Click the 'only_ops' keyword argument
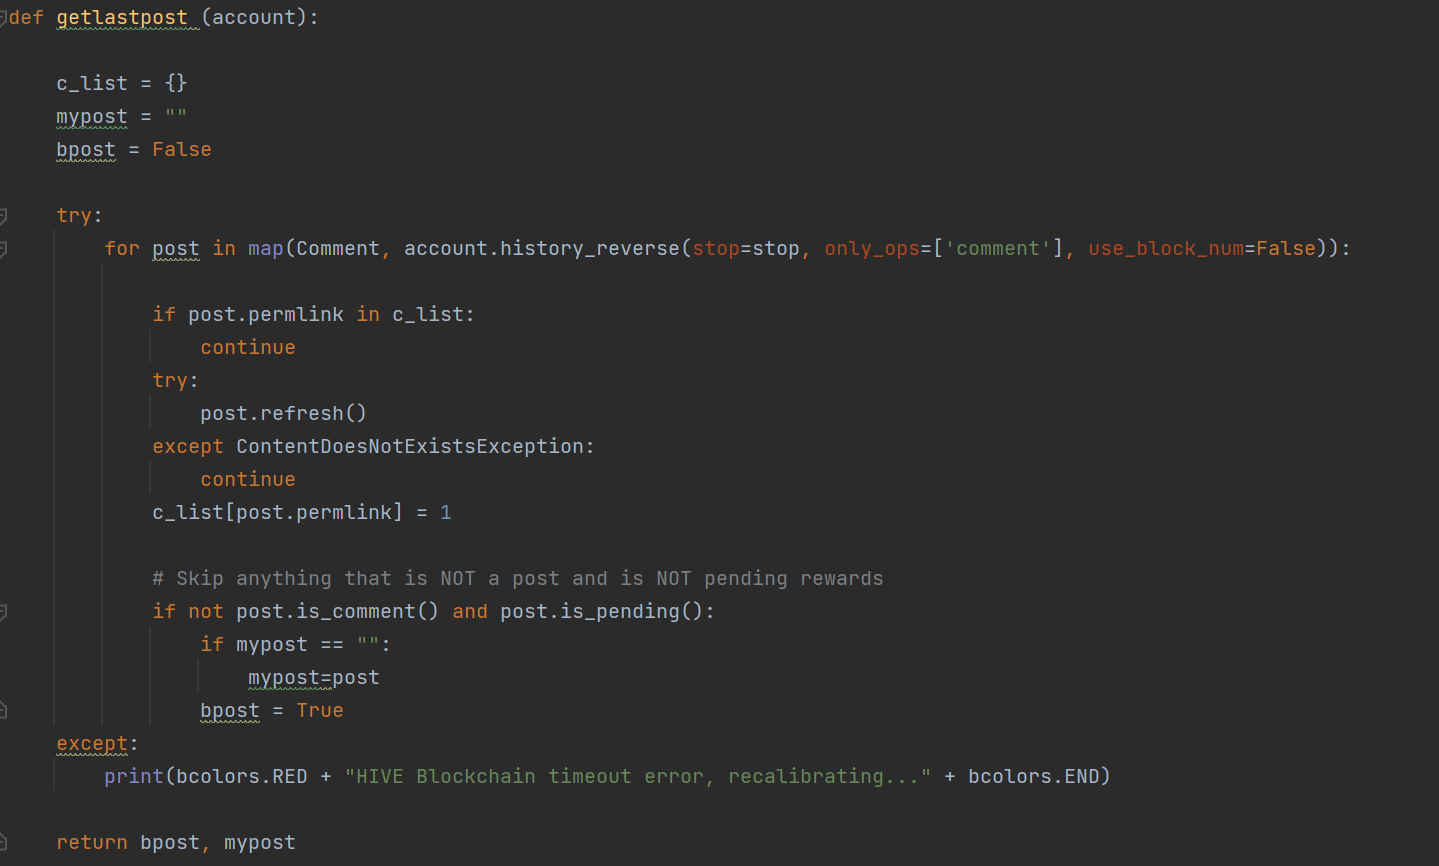1439x866 pixels. pos(871,249)
